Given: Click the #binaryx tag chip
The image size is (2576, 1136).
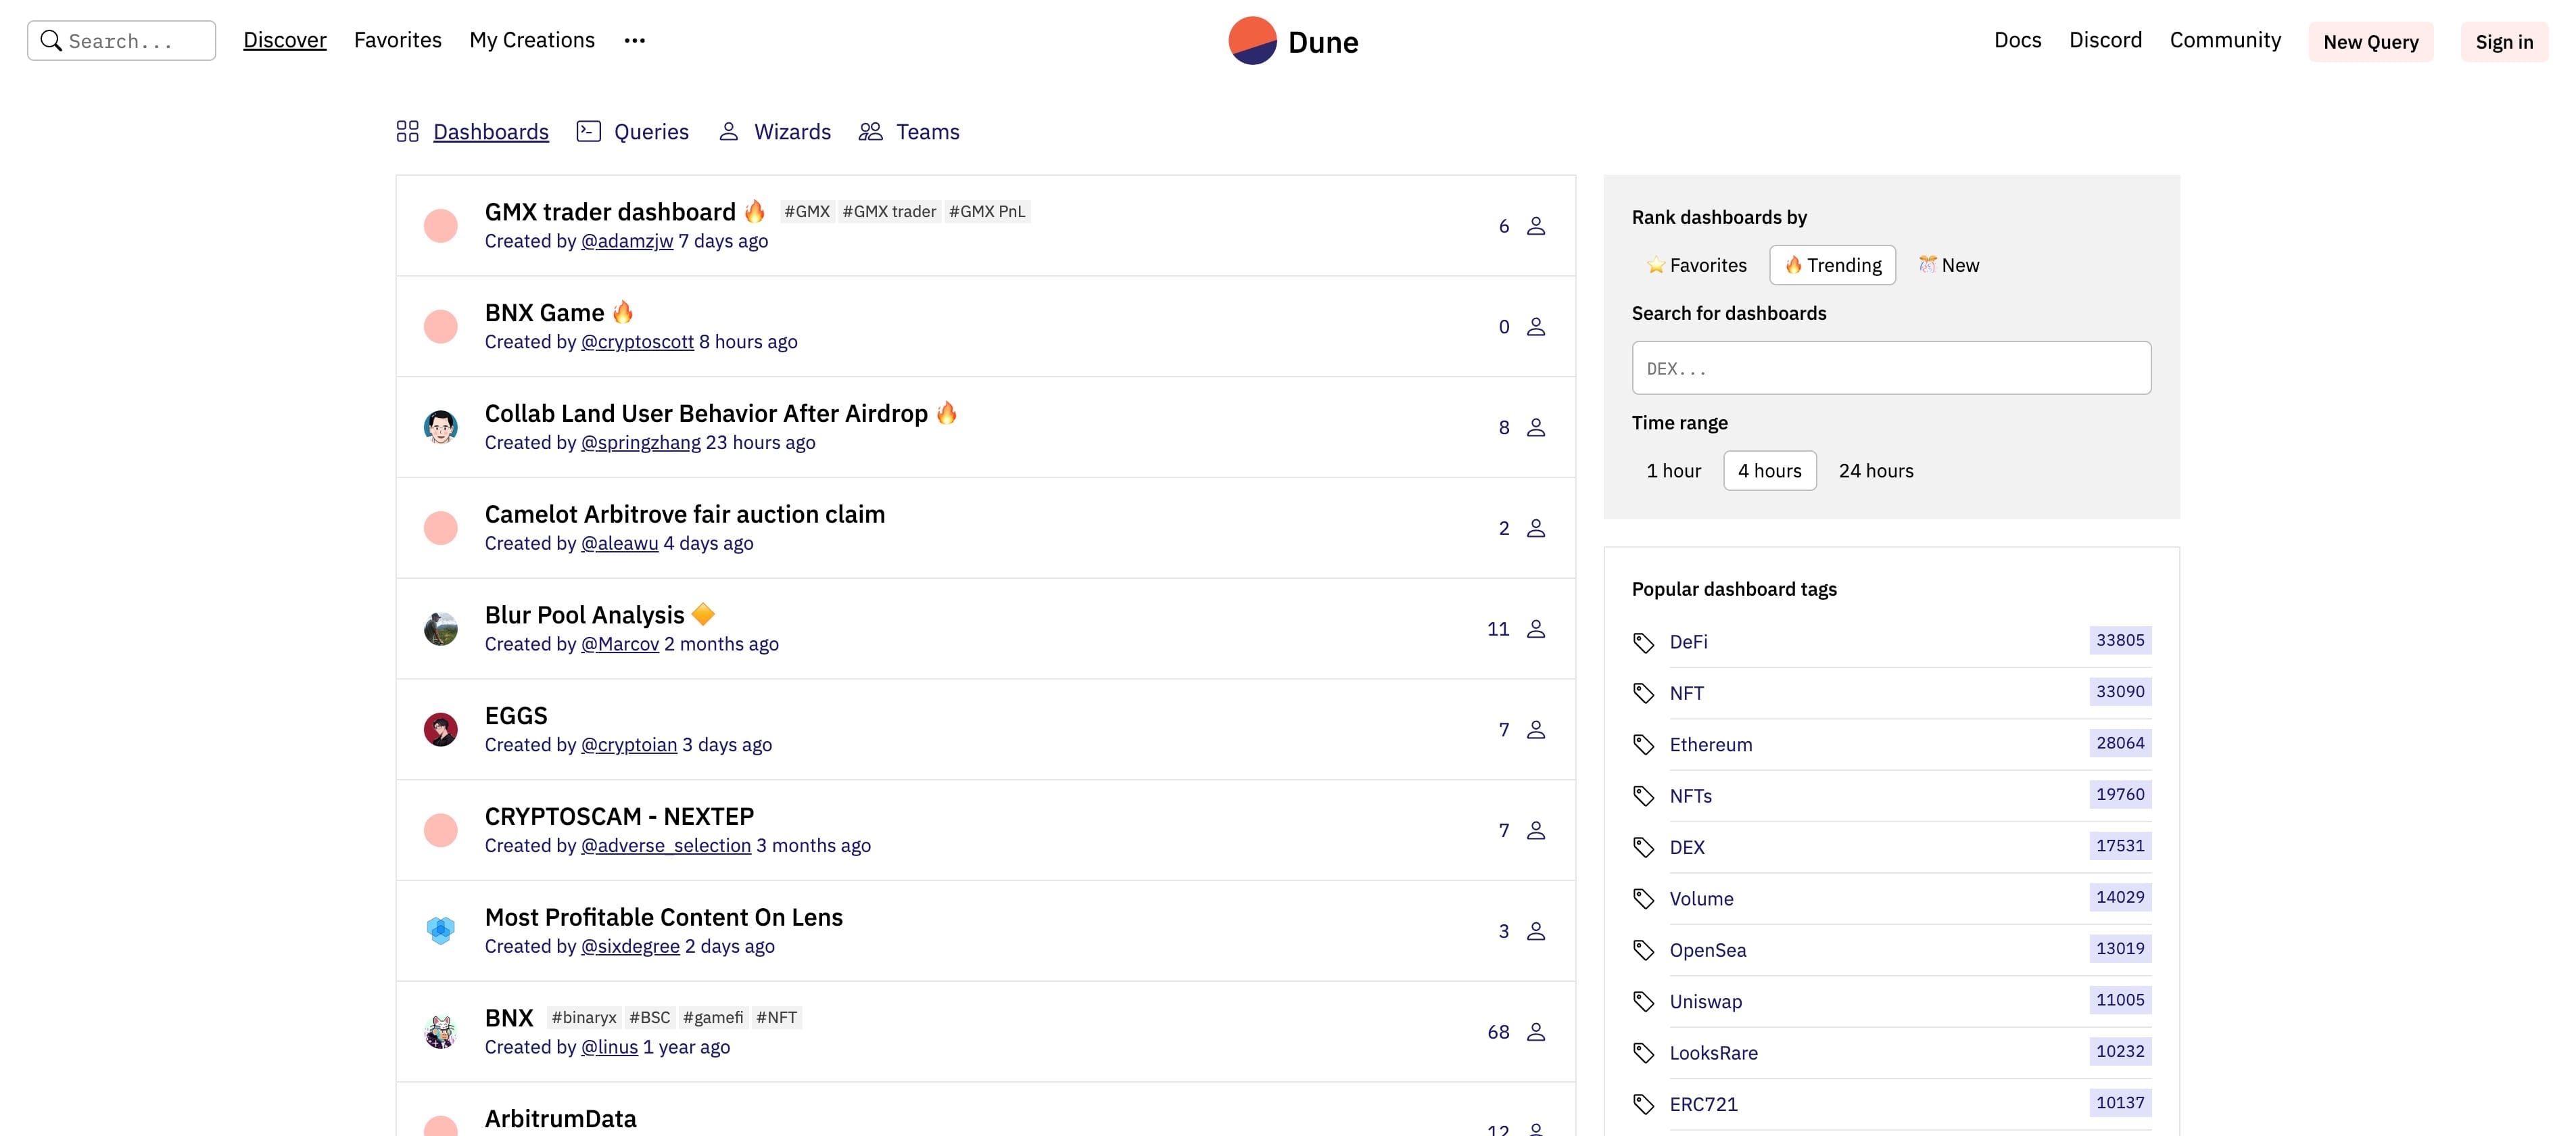Looking at the screenshot, I should 584,1017.
